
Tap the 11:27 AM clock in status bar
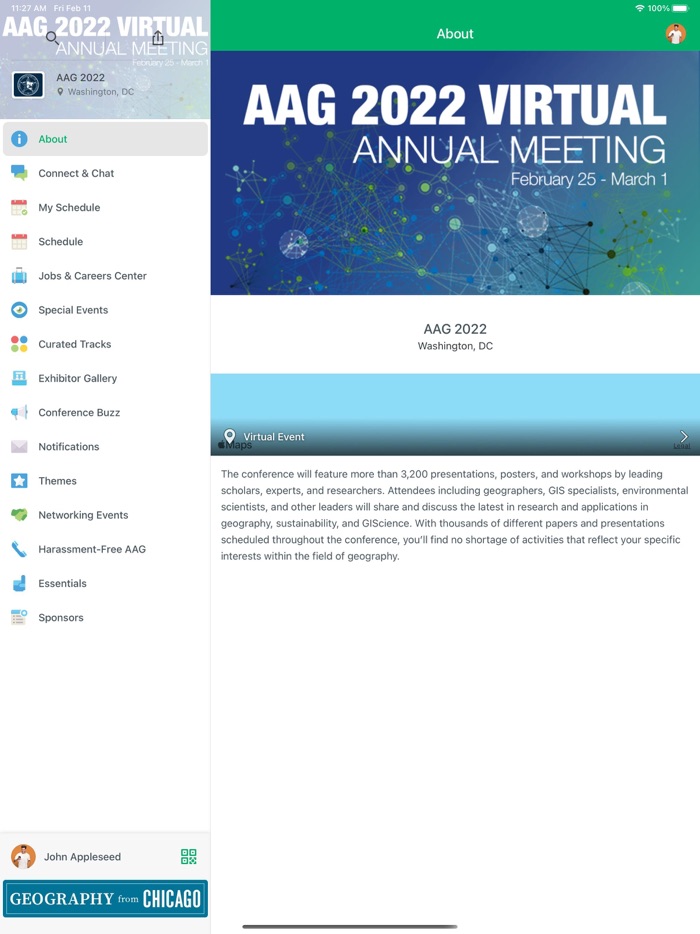tap(29, 8)
